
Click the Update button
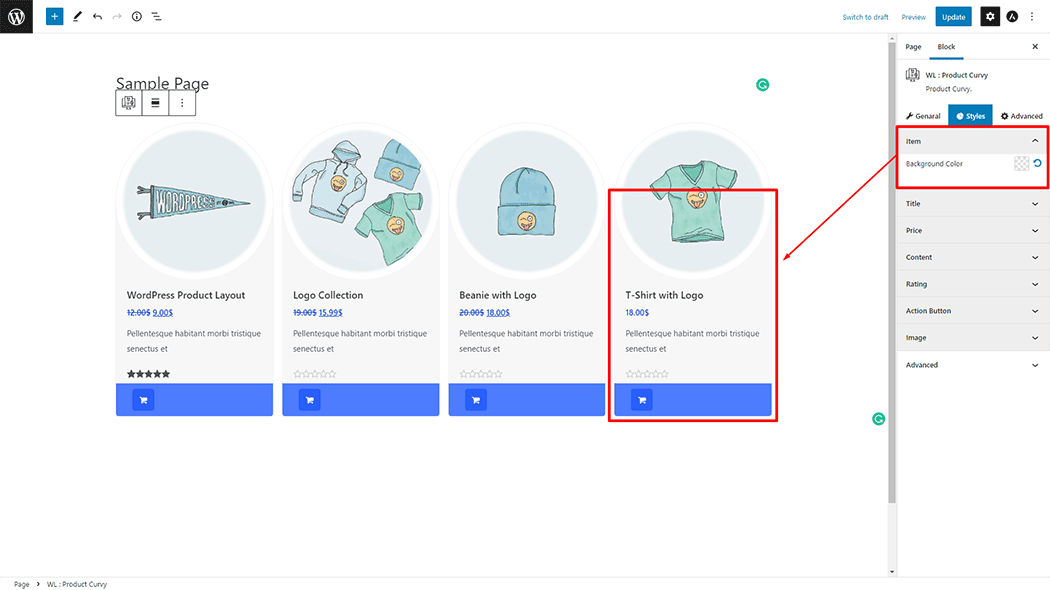tap(953, 17)
